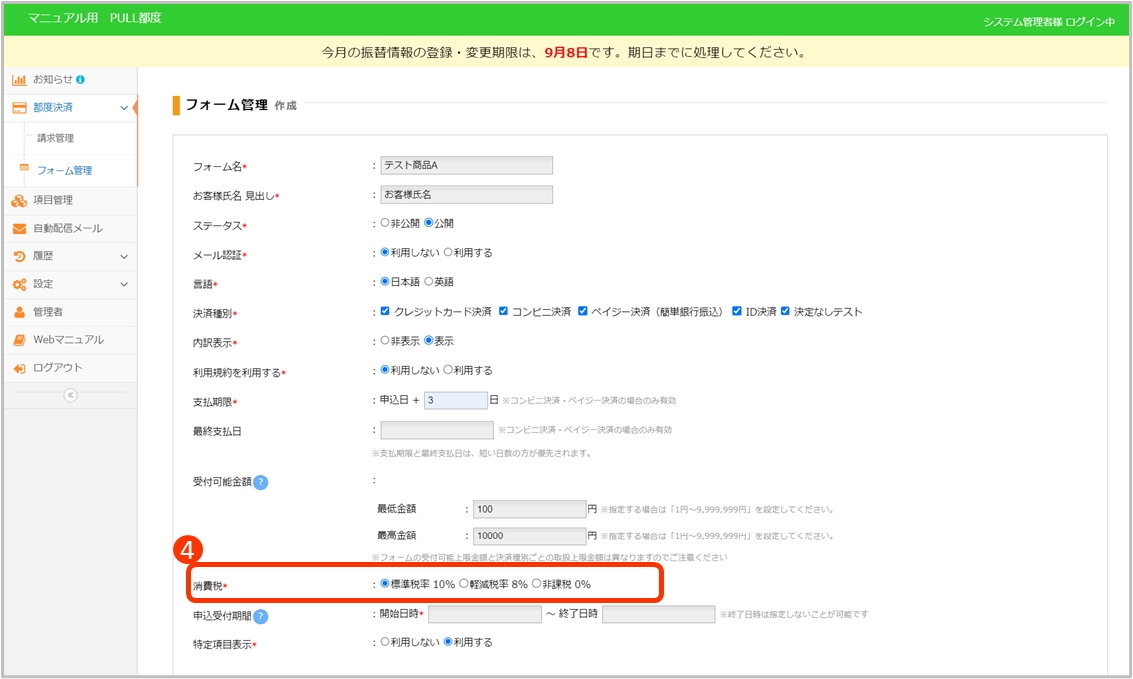Screen dimensions: 1133x679
Task: Click the Webマニュアル book icon
Action: [x=19, y=340]
